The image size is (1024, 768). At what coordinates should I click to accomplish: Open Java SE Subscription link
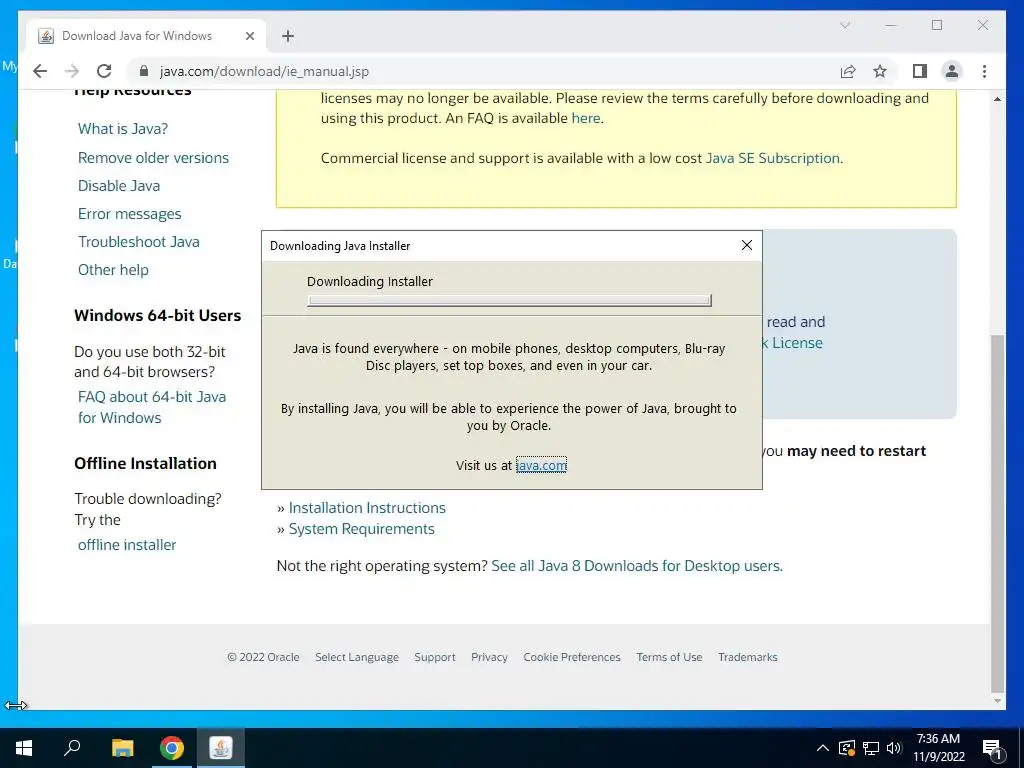pos(773,158)
